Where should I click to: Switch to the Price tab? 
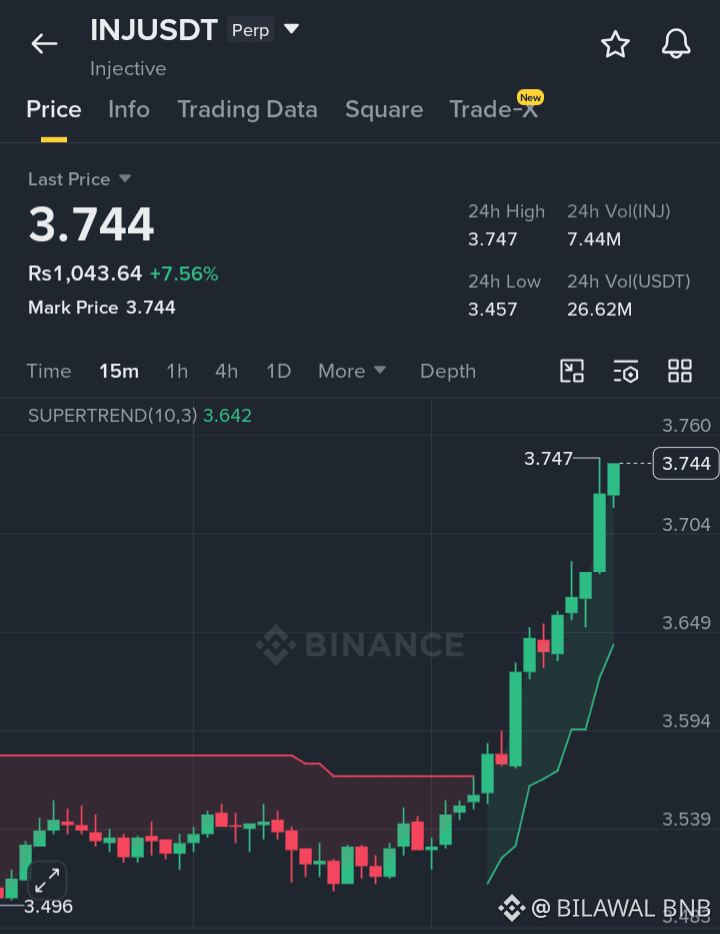coord(54,110)
